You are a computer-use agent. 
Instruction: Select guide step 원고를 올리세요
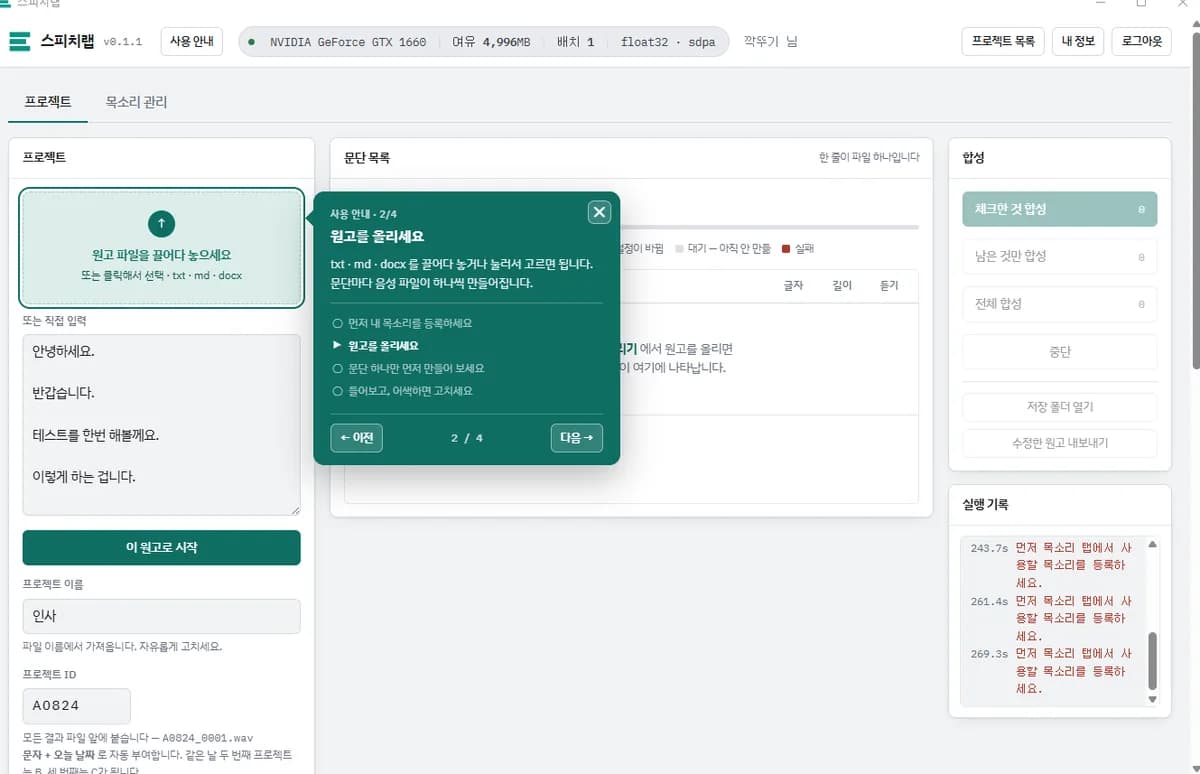pyautogui.click(x=375, y=346)
